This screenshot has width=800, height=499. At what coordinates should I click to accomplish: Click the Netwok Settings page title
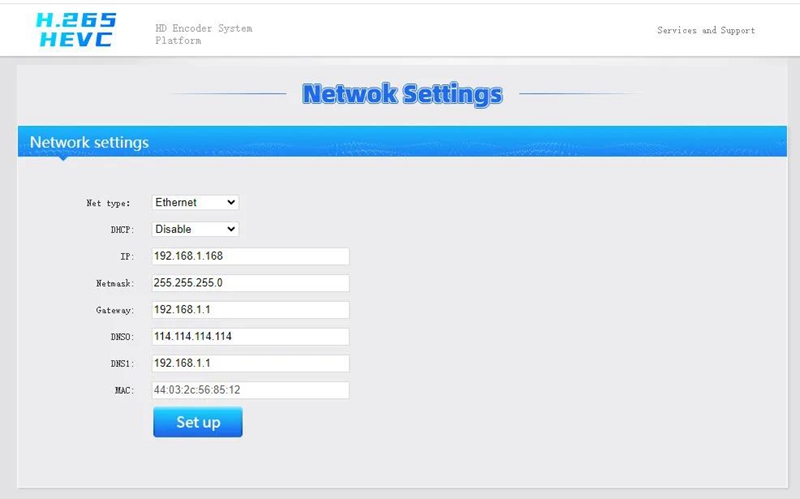click(x=402, y=94)
